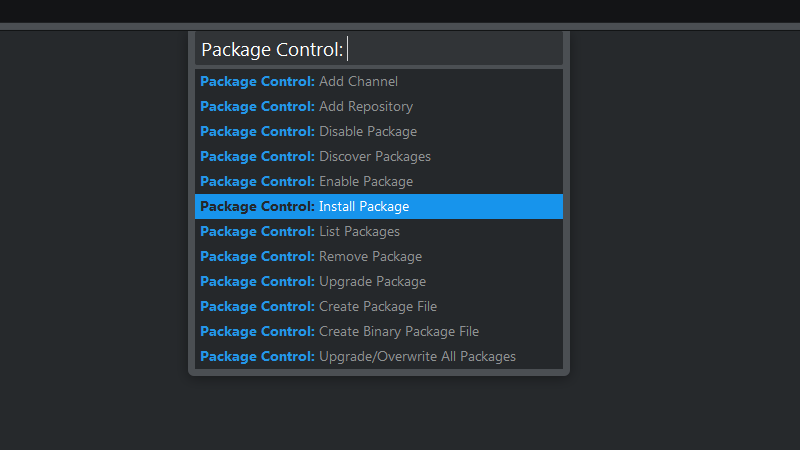Choose Remove Package in the palette
Image resolution: width=800 pixels, height=450 pixels.
pos(378,257)
